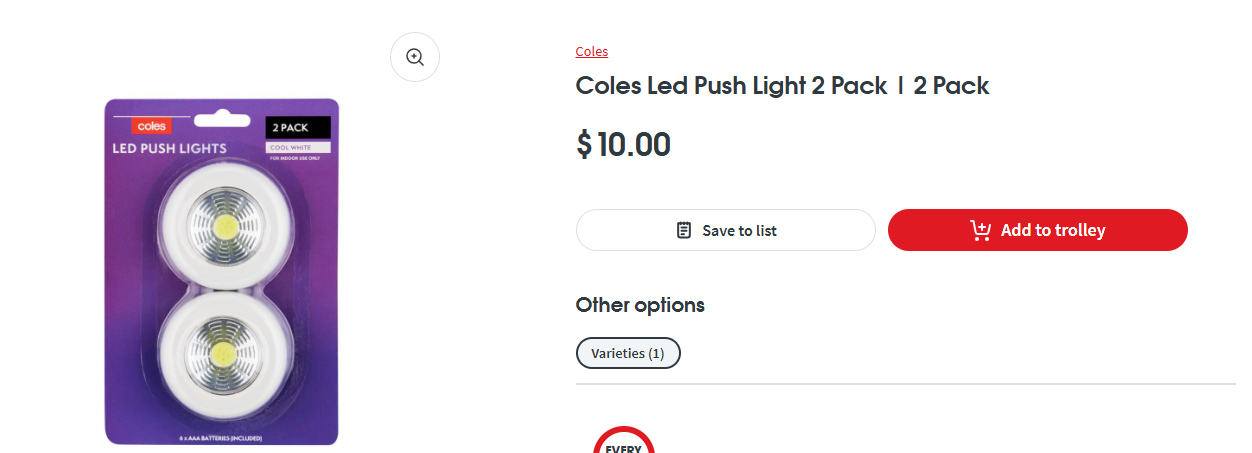1252x453 pixels.
Task: Save the push light to a list
Action: coord(726,230)
